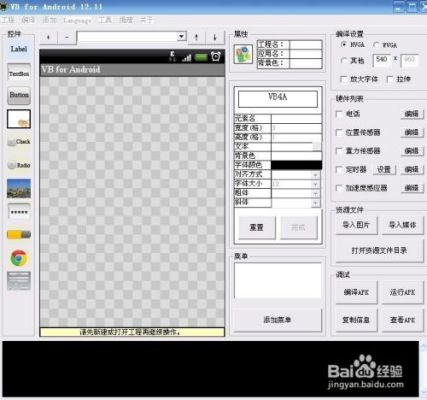Viewport: 427px width, 400px height.
Task: Click the 导入图片 button
Action: (x=356, y=225)
